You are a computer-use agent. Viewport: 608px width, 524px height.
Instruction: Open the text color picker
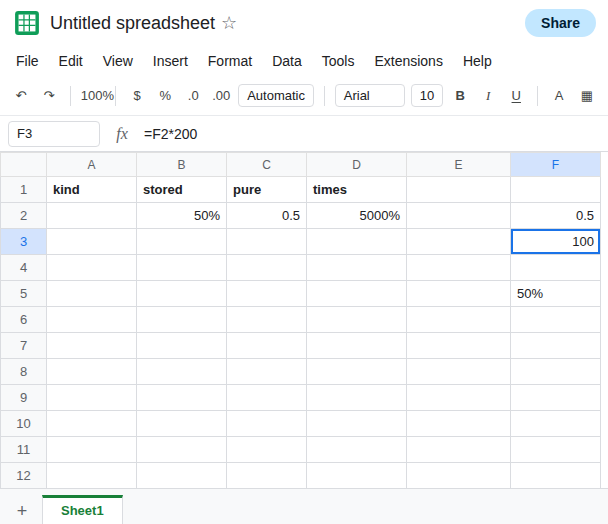[x=559, y=95]
